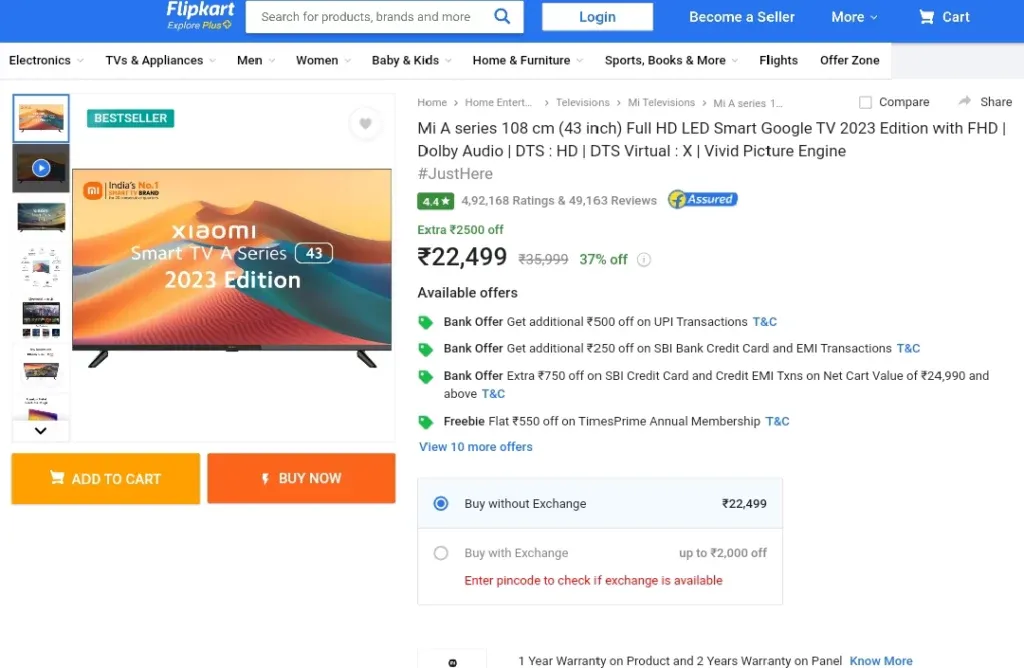Add the TV to wishlist with the heart icon

click(365, 124)
